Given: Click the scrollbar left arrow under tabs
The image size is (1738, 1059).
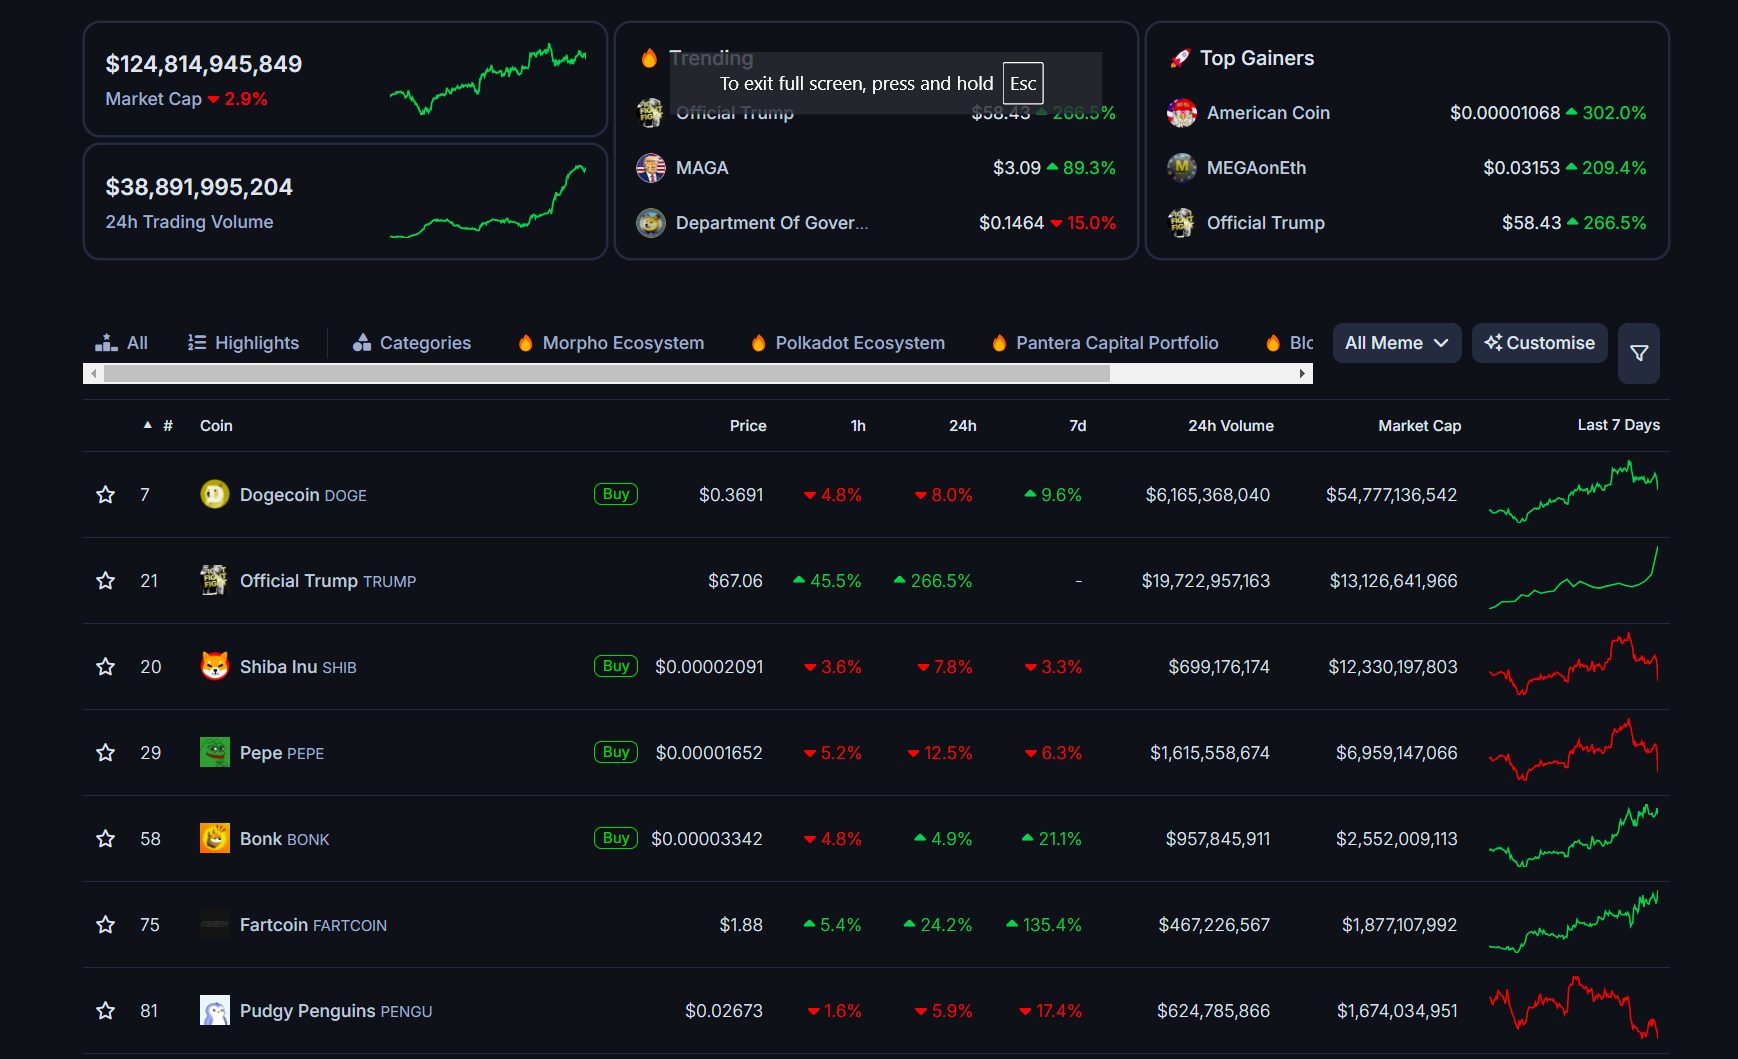Looking at the screenshot, I should [93, 373].
